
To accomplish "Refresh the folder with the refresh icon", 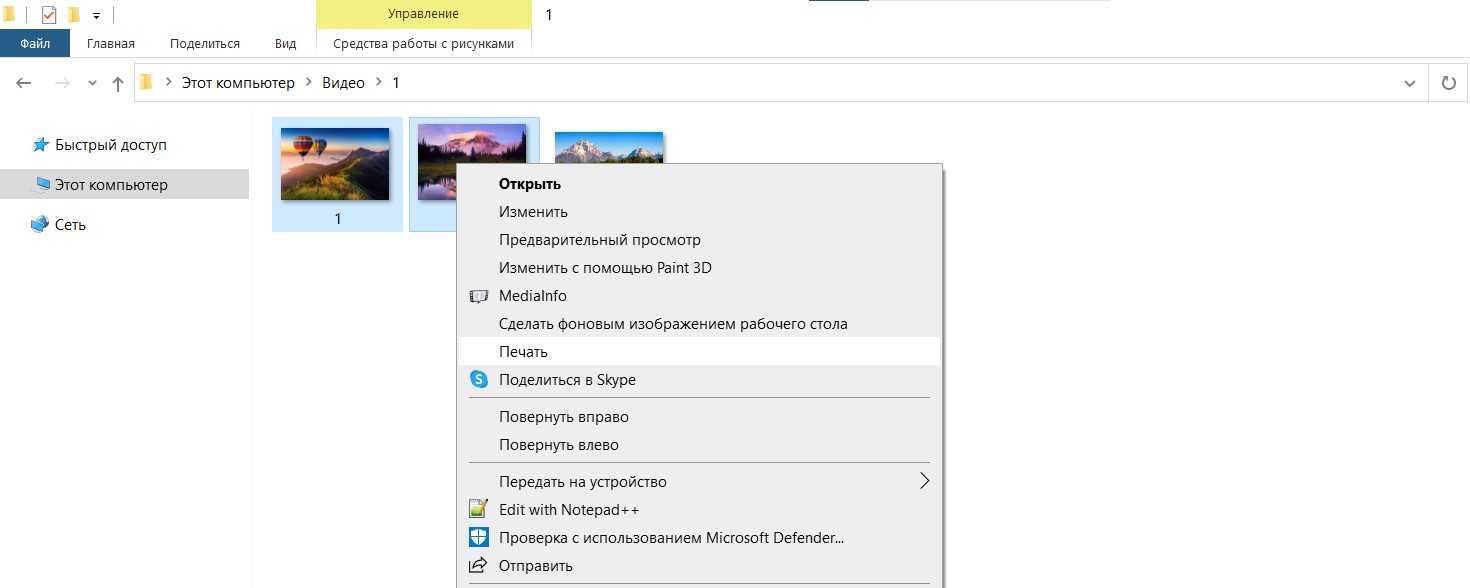I will coord(1448,83).
